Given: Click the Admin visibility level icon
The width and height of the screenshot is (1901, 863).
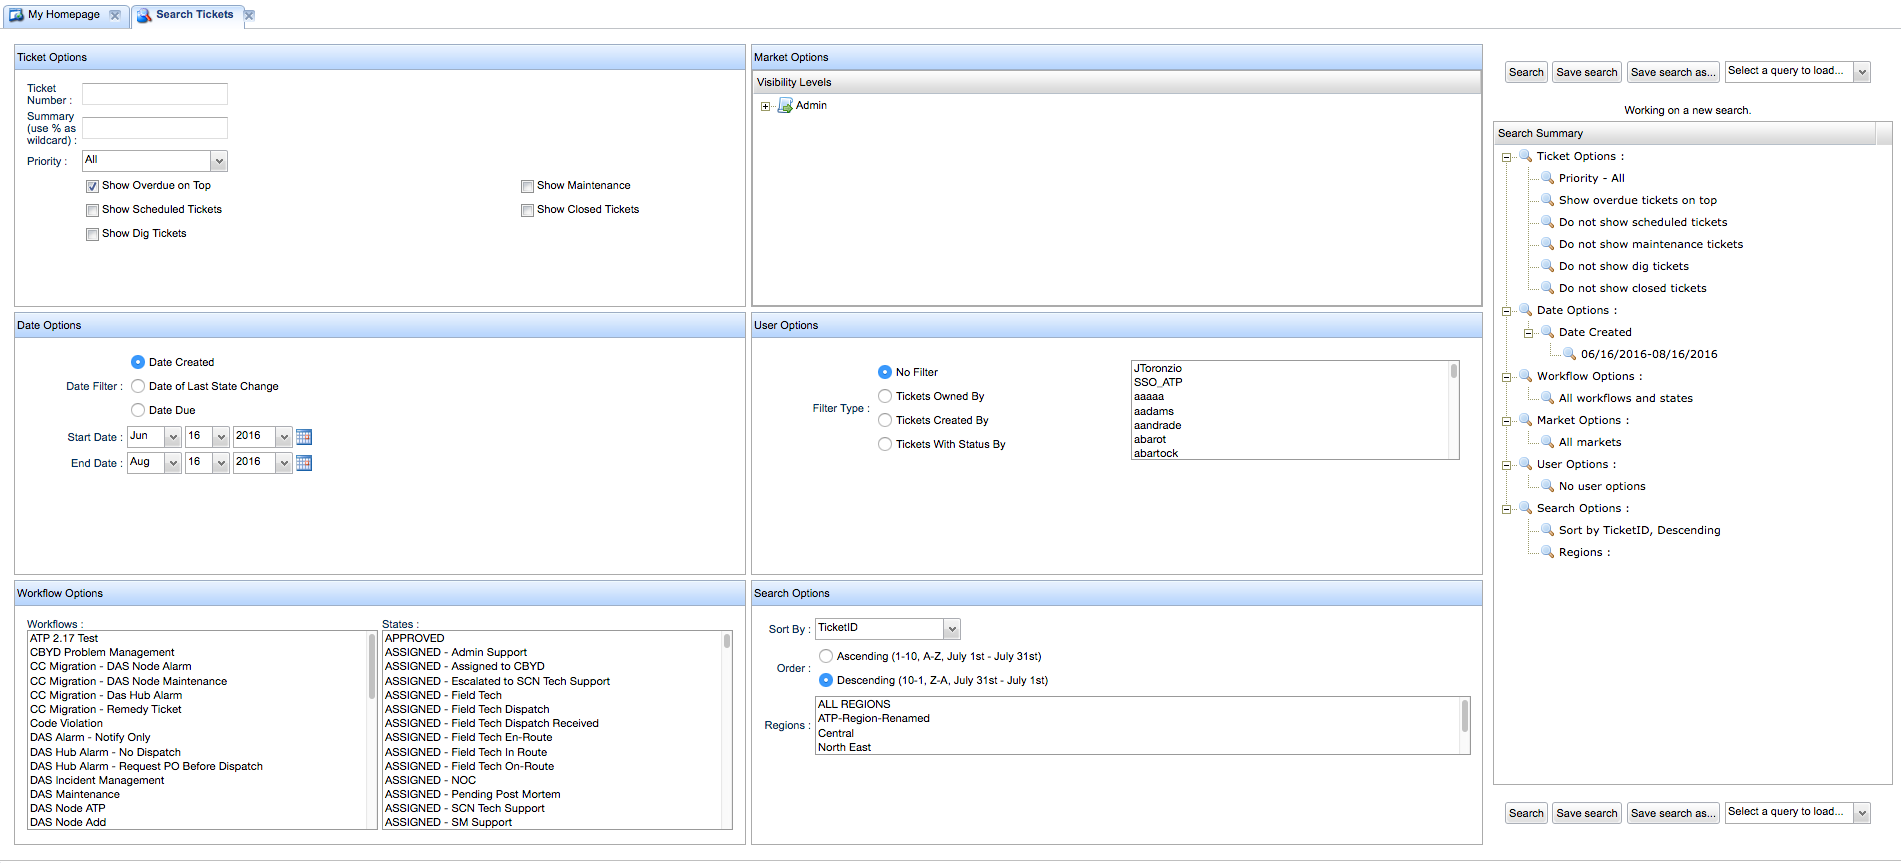Looking at the screenshot, I should click(785, 106).
